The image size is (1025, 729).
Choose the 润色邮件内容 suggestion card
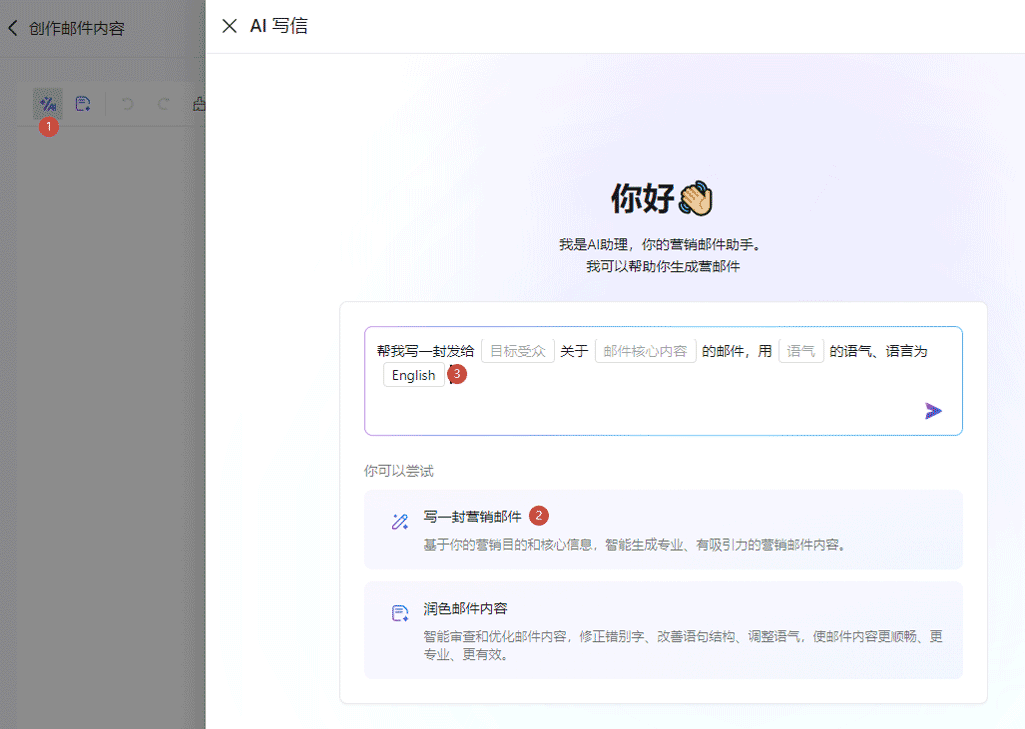(x=663, y=630)
